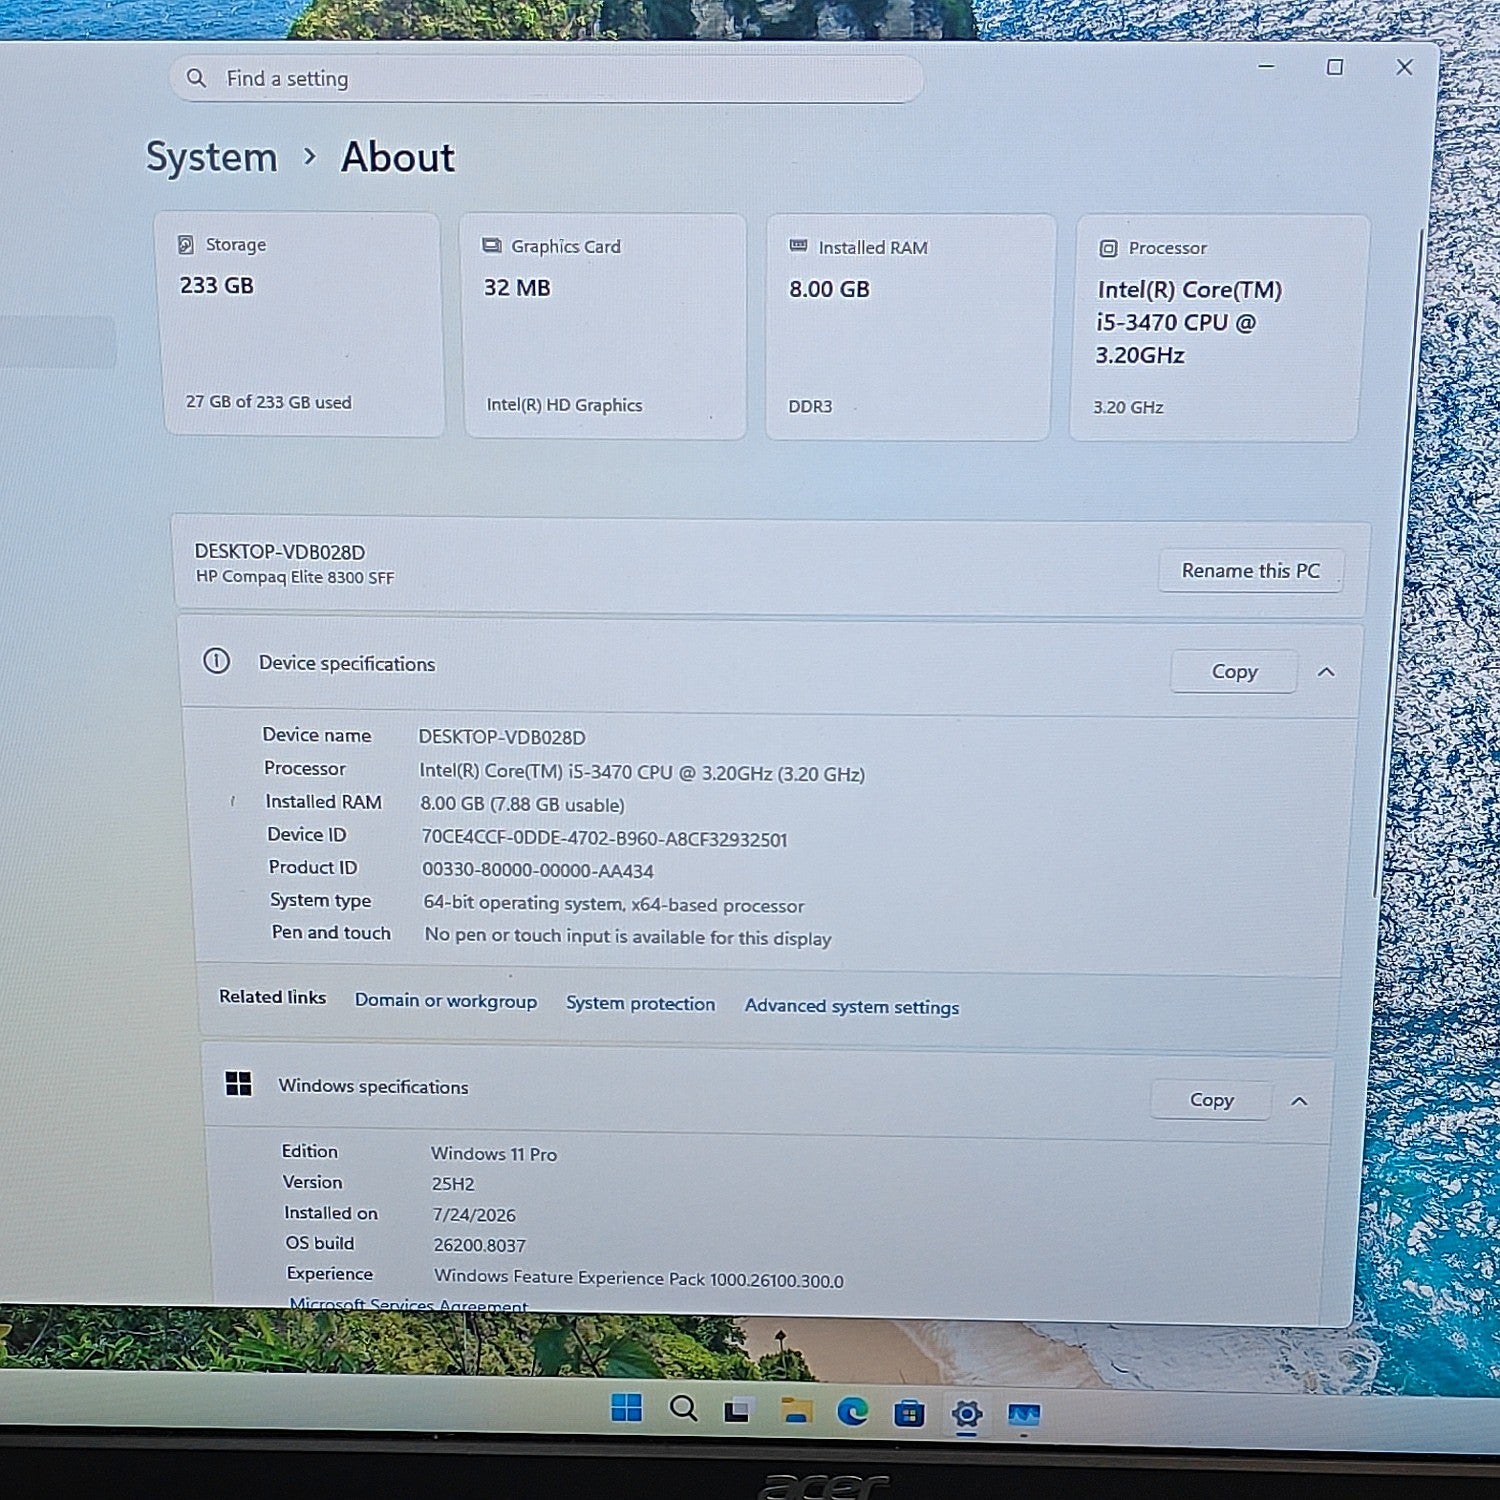This screenshot has width=1500, height=1500.
Task: Click the Windows logo beside Windows specifications
Action: pos(238,1083)
